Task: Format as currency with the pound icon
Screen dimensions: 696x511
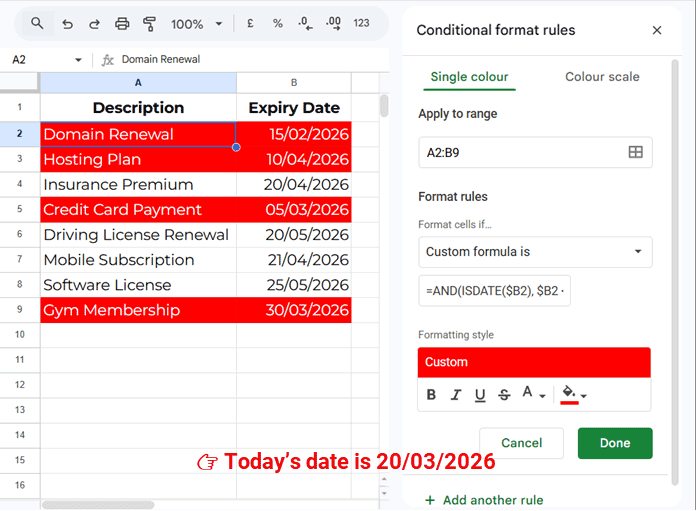Action: pos(250,24)
